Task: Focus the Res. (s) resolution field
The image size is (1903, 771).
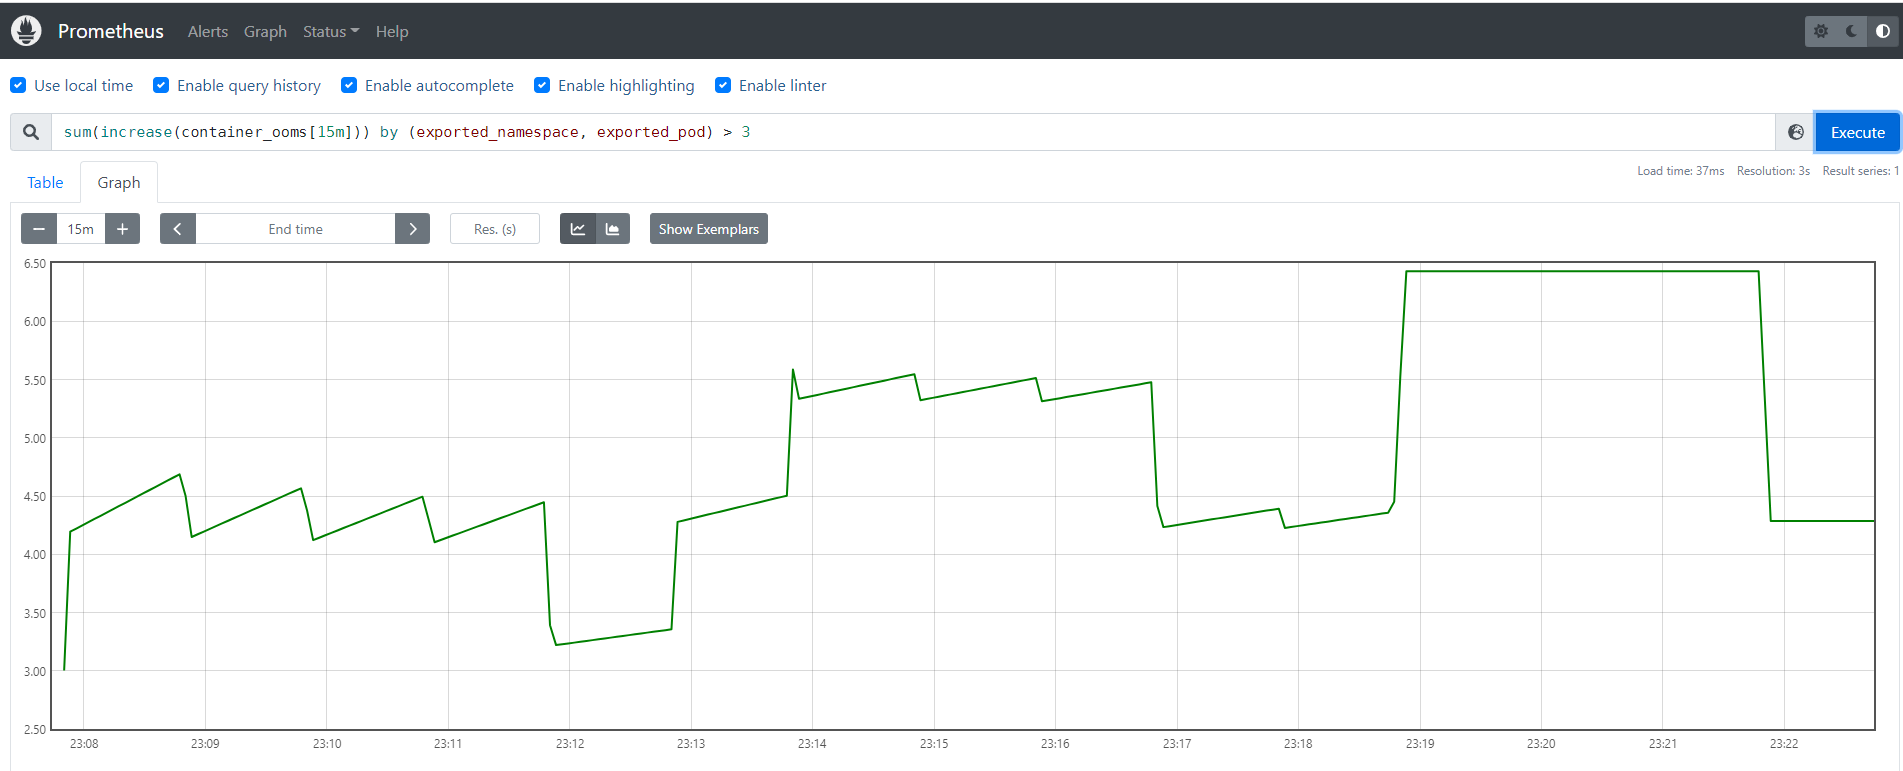Action: (x=495, y=229)
